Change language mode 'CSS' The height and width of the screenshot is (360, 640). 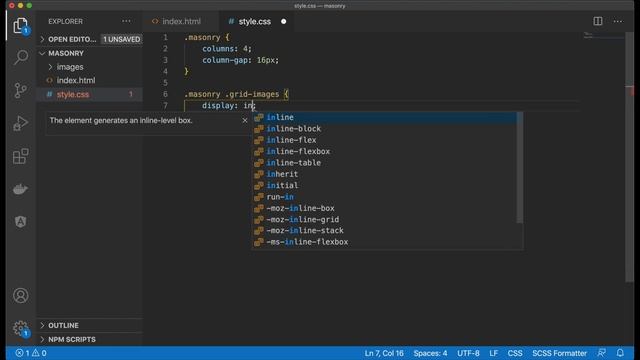pos(515,353)
